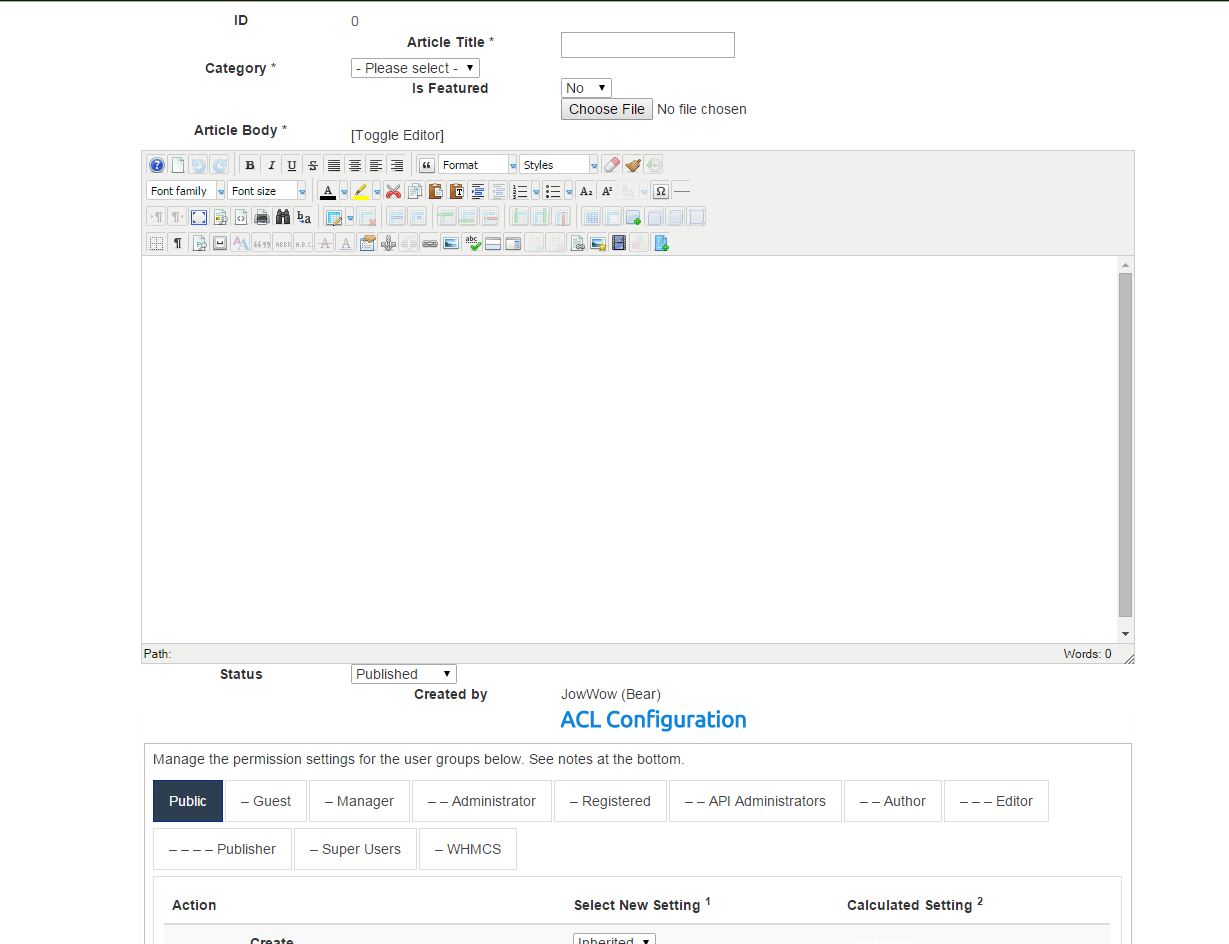
Task: Expand the numbered list style arrow
Action: point(536,191)
